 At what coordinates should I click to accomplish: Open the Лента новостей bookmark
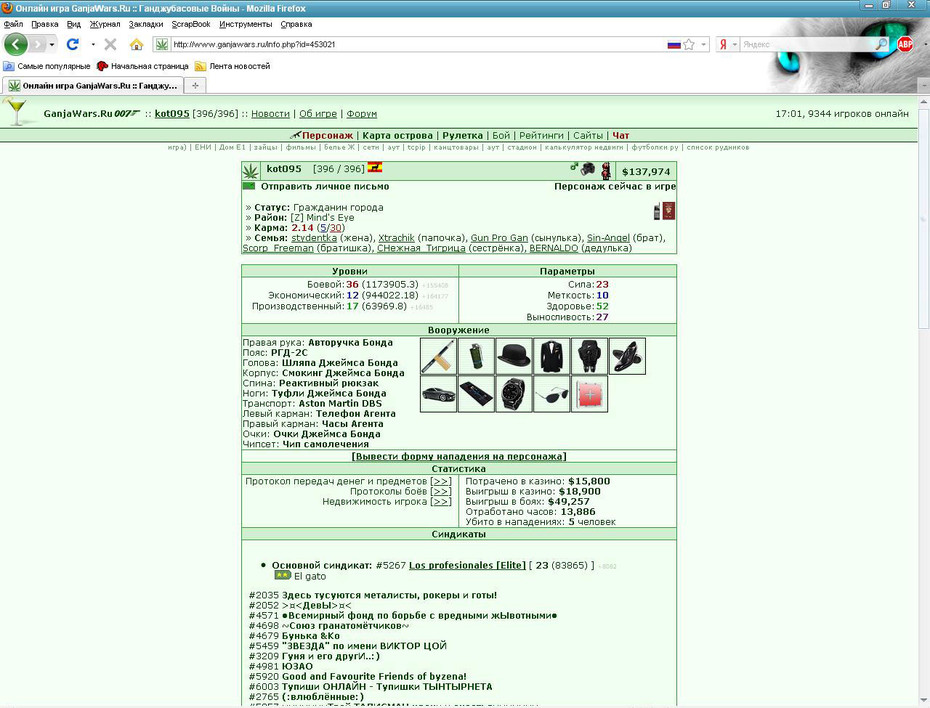(x=232, y=66)
